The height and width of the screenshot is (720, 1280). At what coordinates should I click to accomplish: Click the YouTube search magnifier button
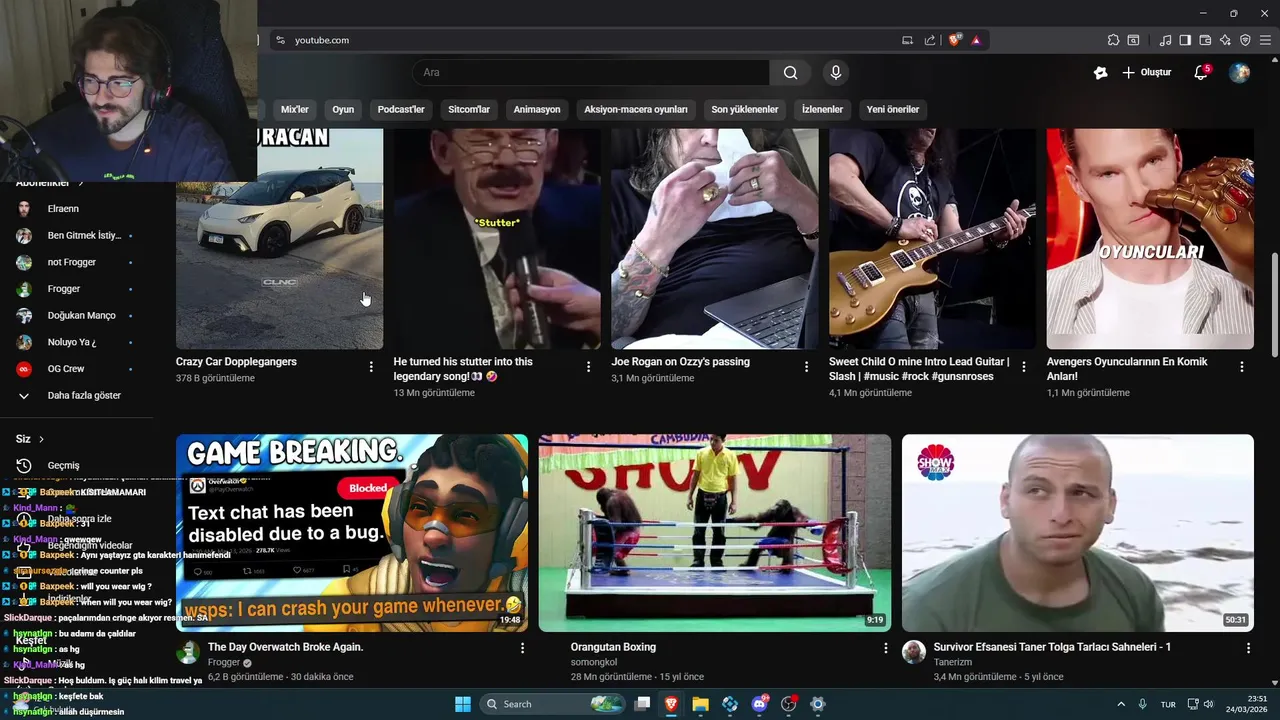pos(790,72)
